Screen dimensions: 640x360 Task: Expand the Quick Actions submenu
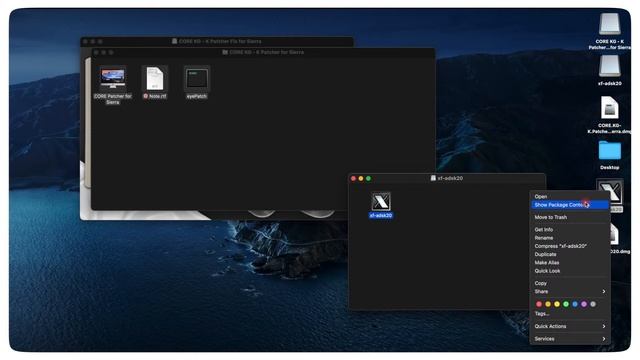click(570, 326)
